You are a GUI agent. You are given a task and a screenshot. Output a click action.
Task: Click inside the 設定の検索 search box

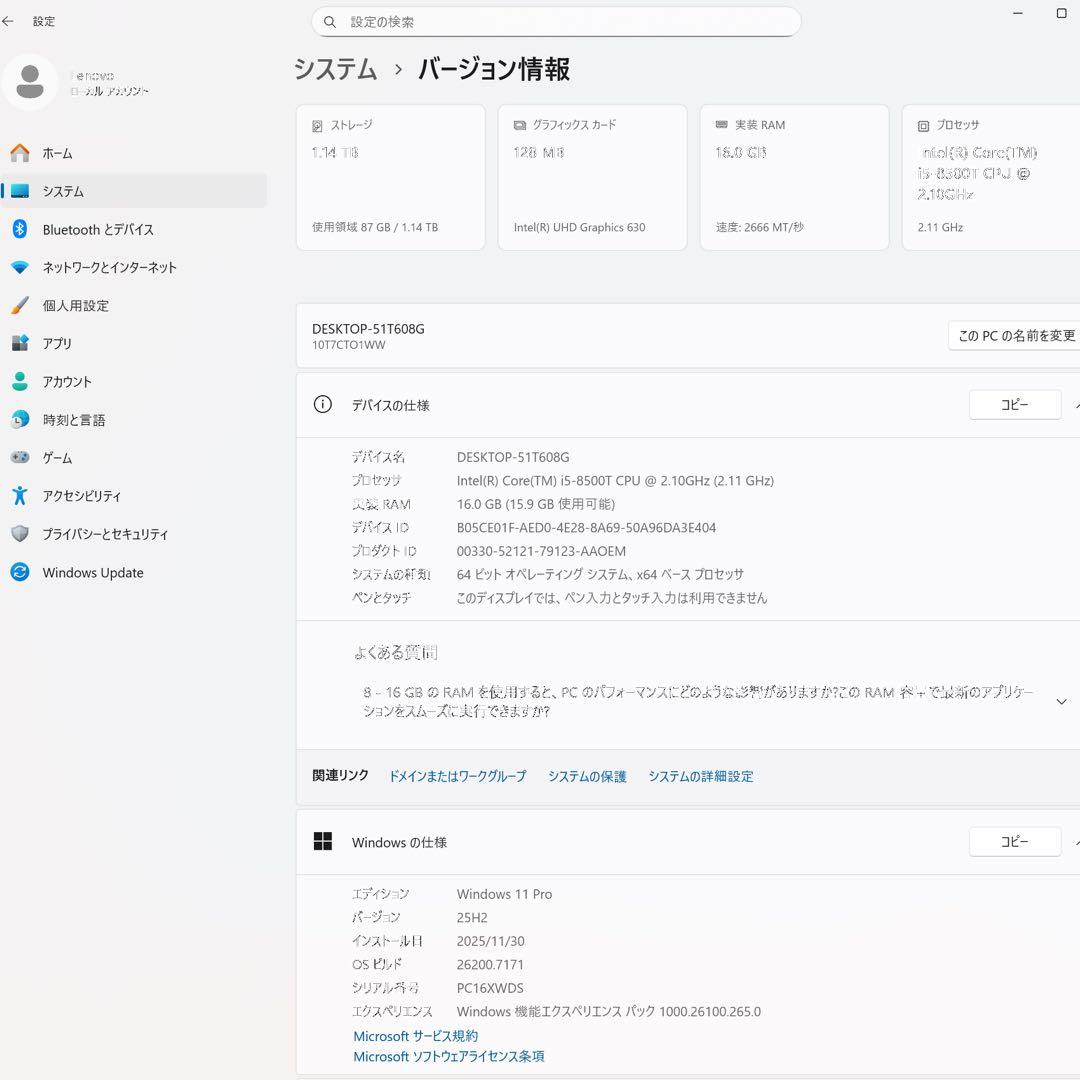556,21
